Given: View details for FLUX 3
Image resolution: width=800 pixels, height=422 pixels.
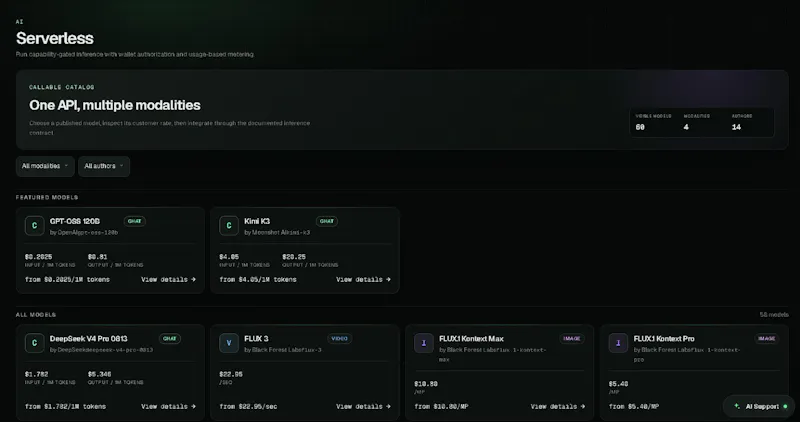Looking at the screenshot, I should (363, 407).
